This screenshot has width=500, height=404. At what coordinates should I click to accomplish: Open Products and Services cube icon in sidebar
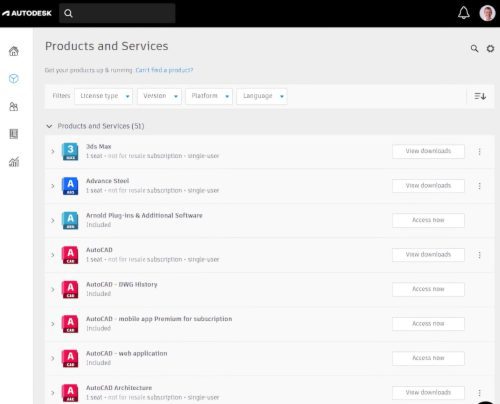[14, 79]
